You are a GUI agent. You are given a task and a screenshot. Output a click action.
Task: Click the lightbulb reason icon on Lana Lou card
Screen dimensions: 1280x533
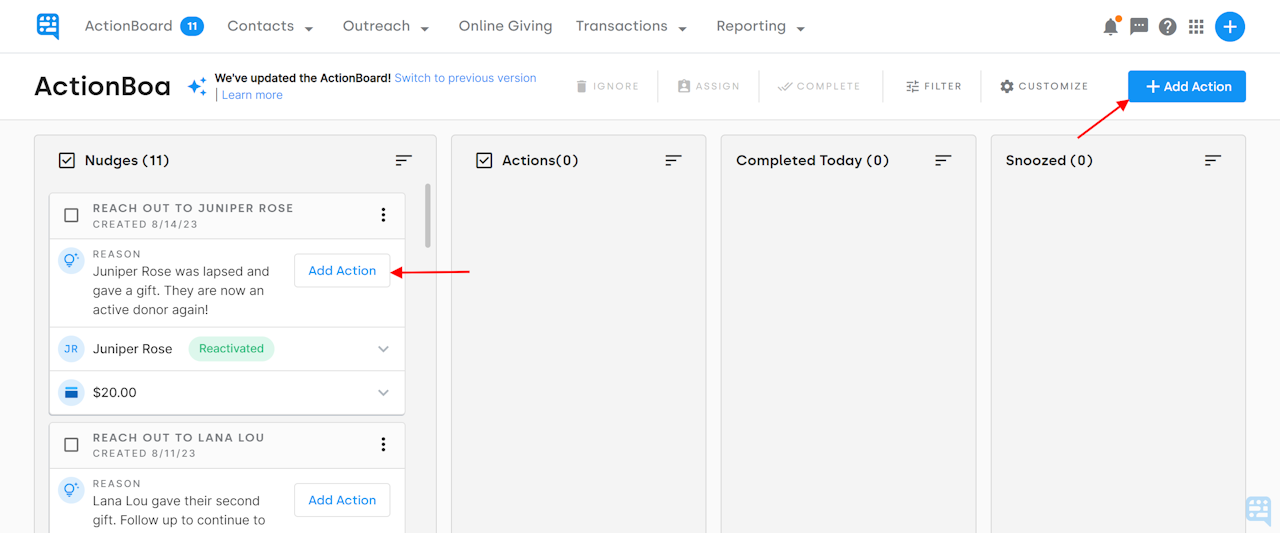pos(71,491)
